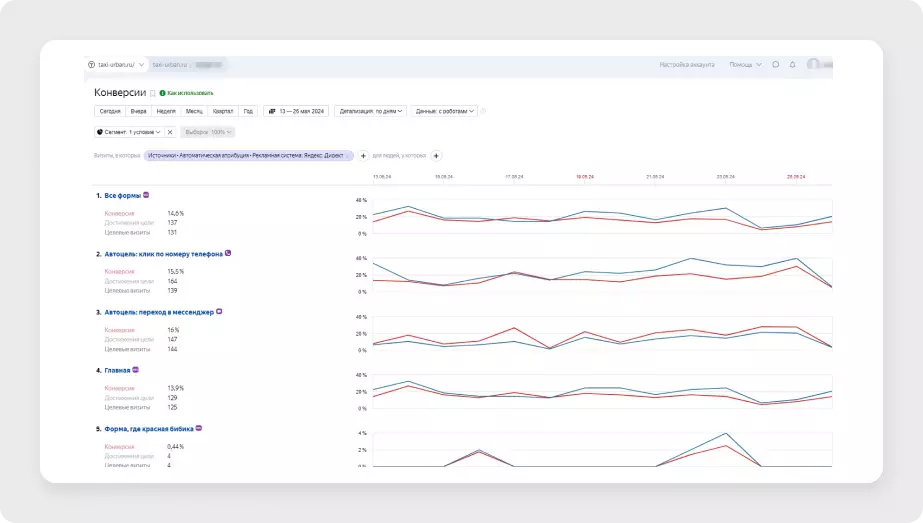Viewport: 923px width, 523px height.
Task: Click purple icon next to Главная goal
Action: point(135,370)
